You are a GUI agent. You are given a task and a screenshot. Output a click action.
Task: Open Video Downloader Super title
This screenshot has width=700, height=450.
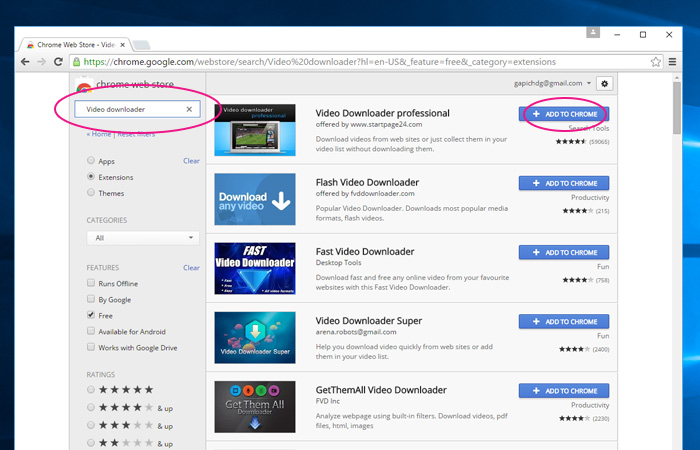tap(369, 321)
